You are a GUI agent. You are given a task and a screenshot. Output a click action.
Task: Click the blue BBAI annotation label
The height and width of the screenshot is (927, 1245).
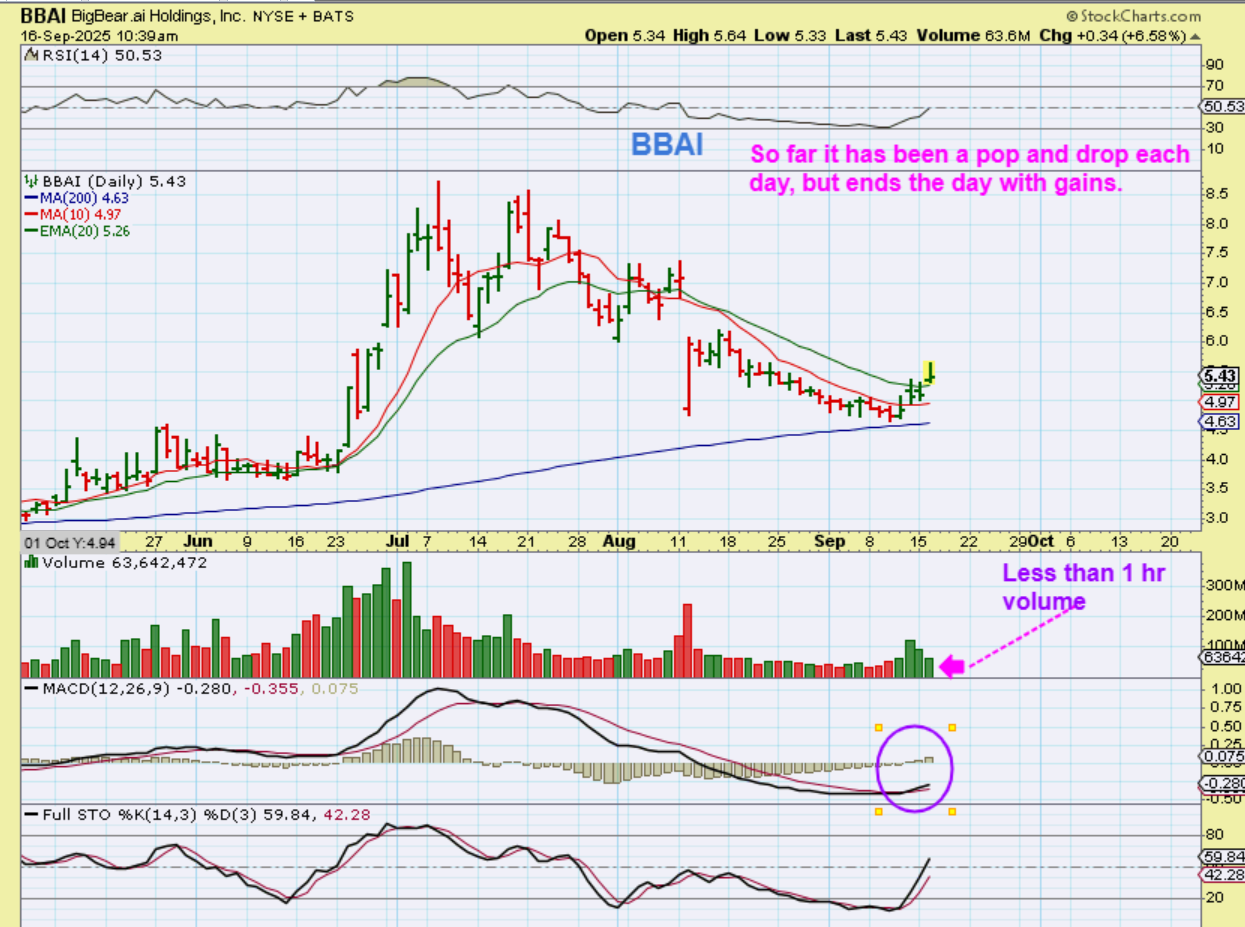[667, 145]
